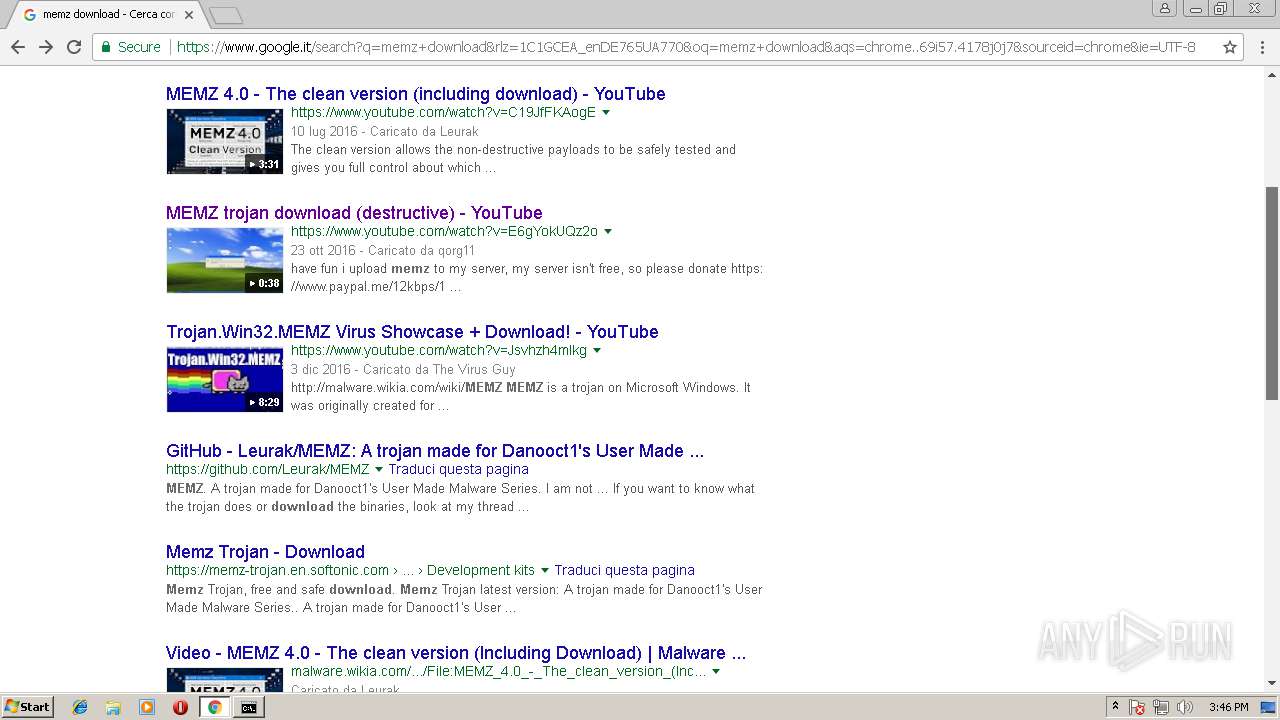The width and height of the screenshot is (1280, 720).
Task: Open MEMZ 4.0 clean version YouTube result
Action: click(416, 94)
